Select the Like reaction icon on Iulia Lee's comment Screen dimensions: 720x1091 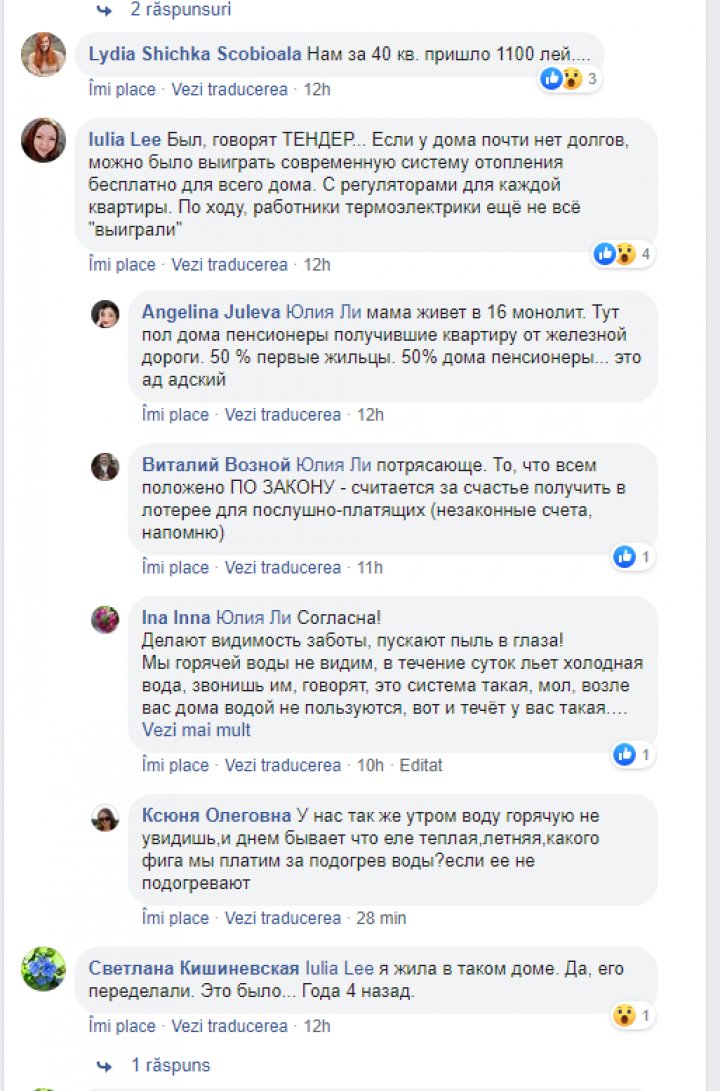pyautogui.click(x=604, y=254)
